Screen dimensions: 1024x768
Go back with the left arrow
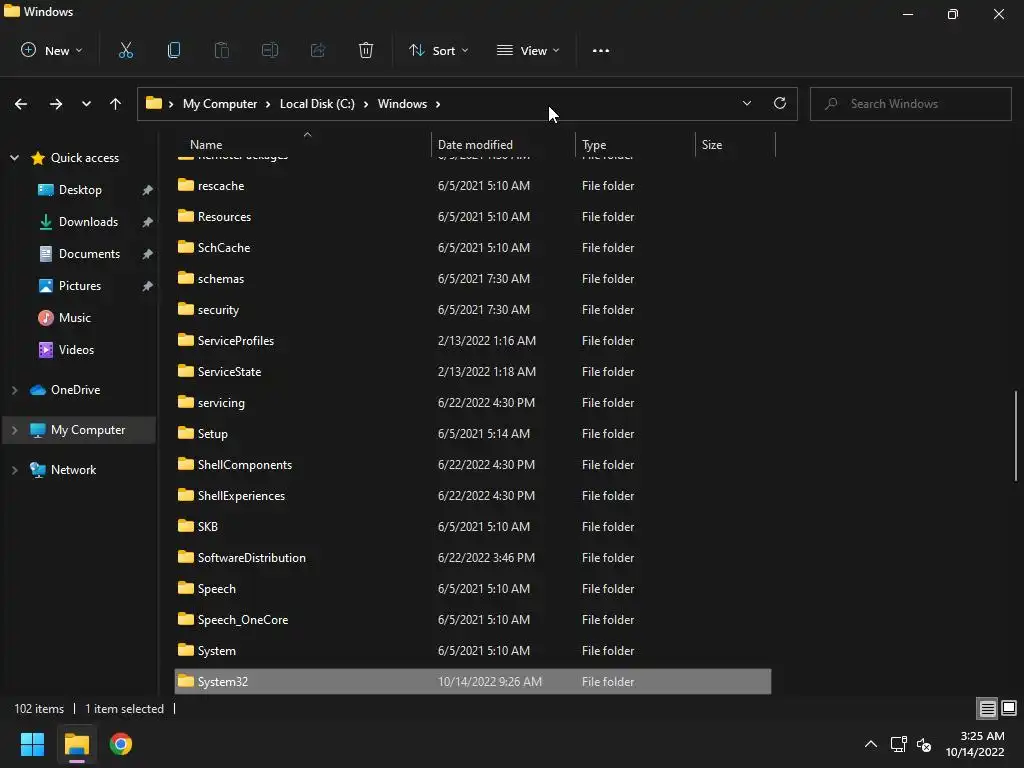21,104
